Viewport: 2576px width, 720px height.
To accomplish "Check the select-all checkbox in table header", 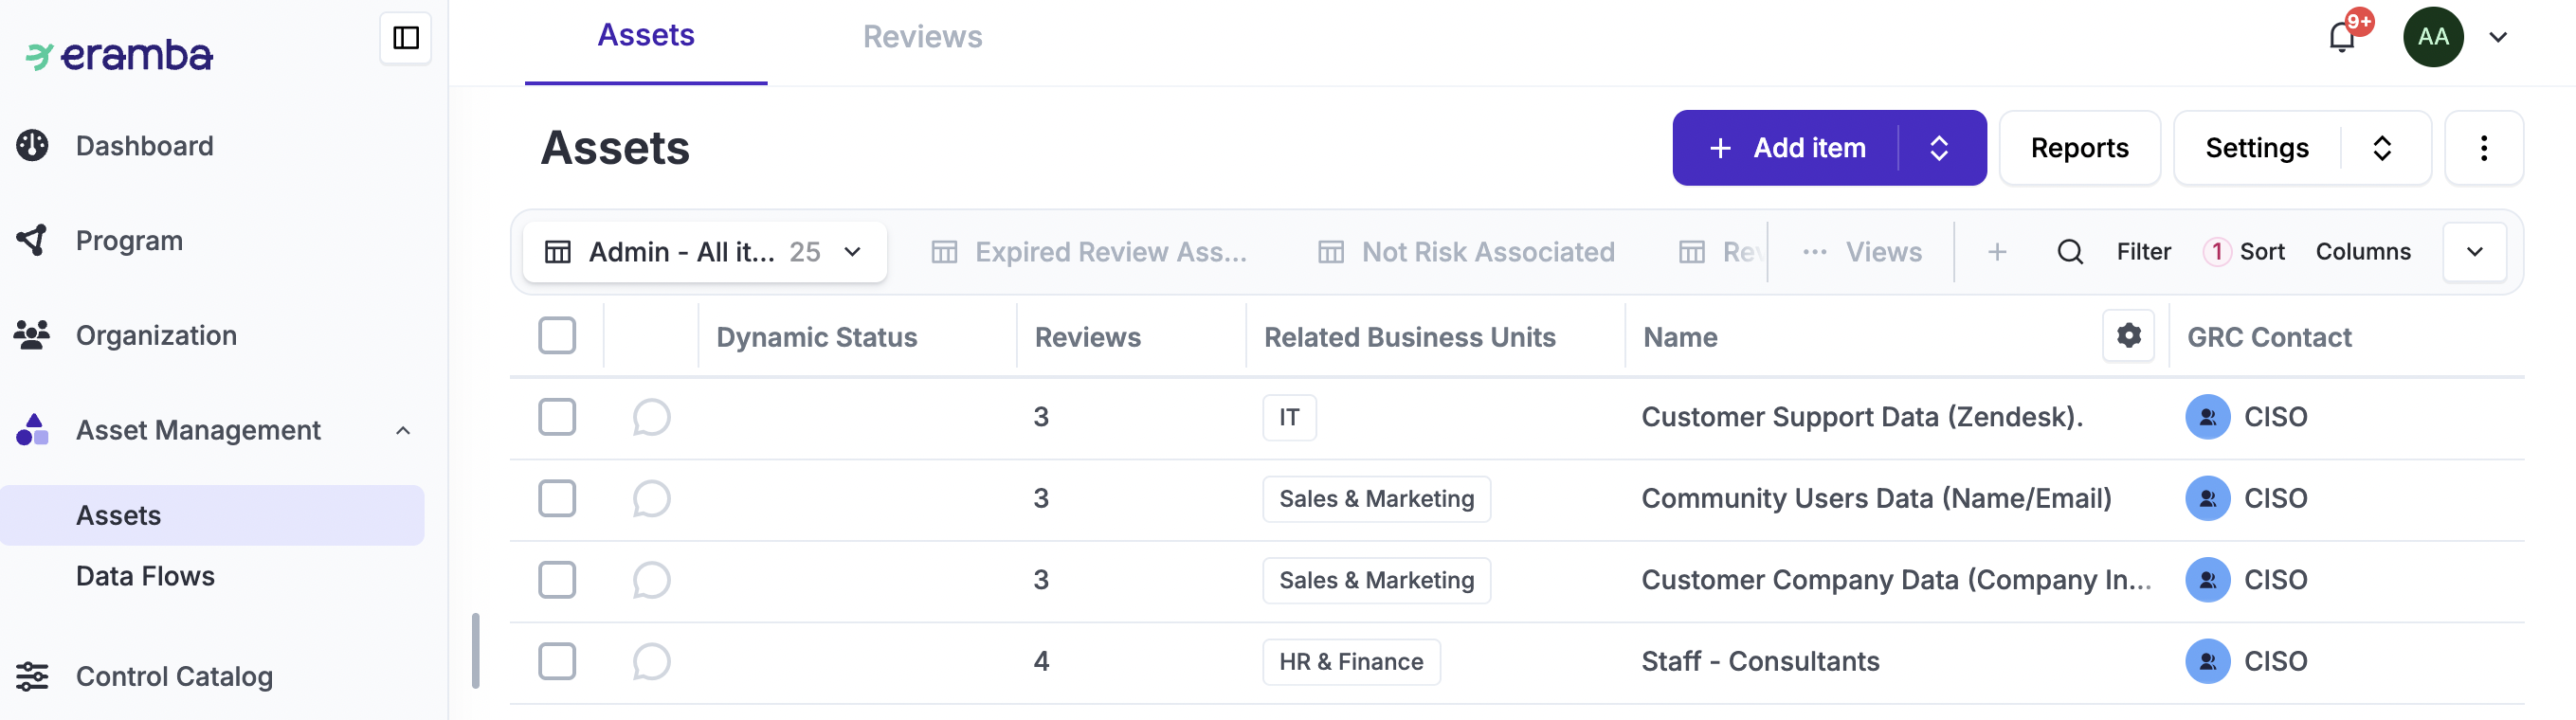I will click(557, 336).
